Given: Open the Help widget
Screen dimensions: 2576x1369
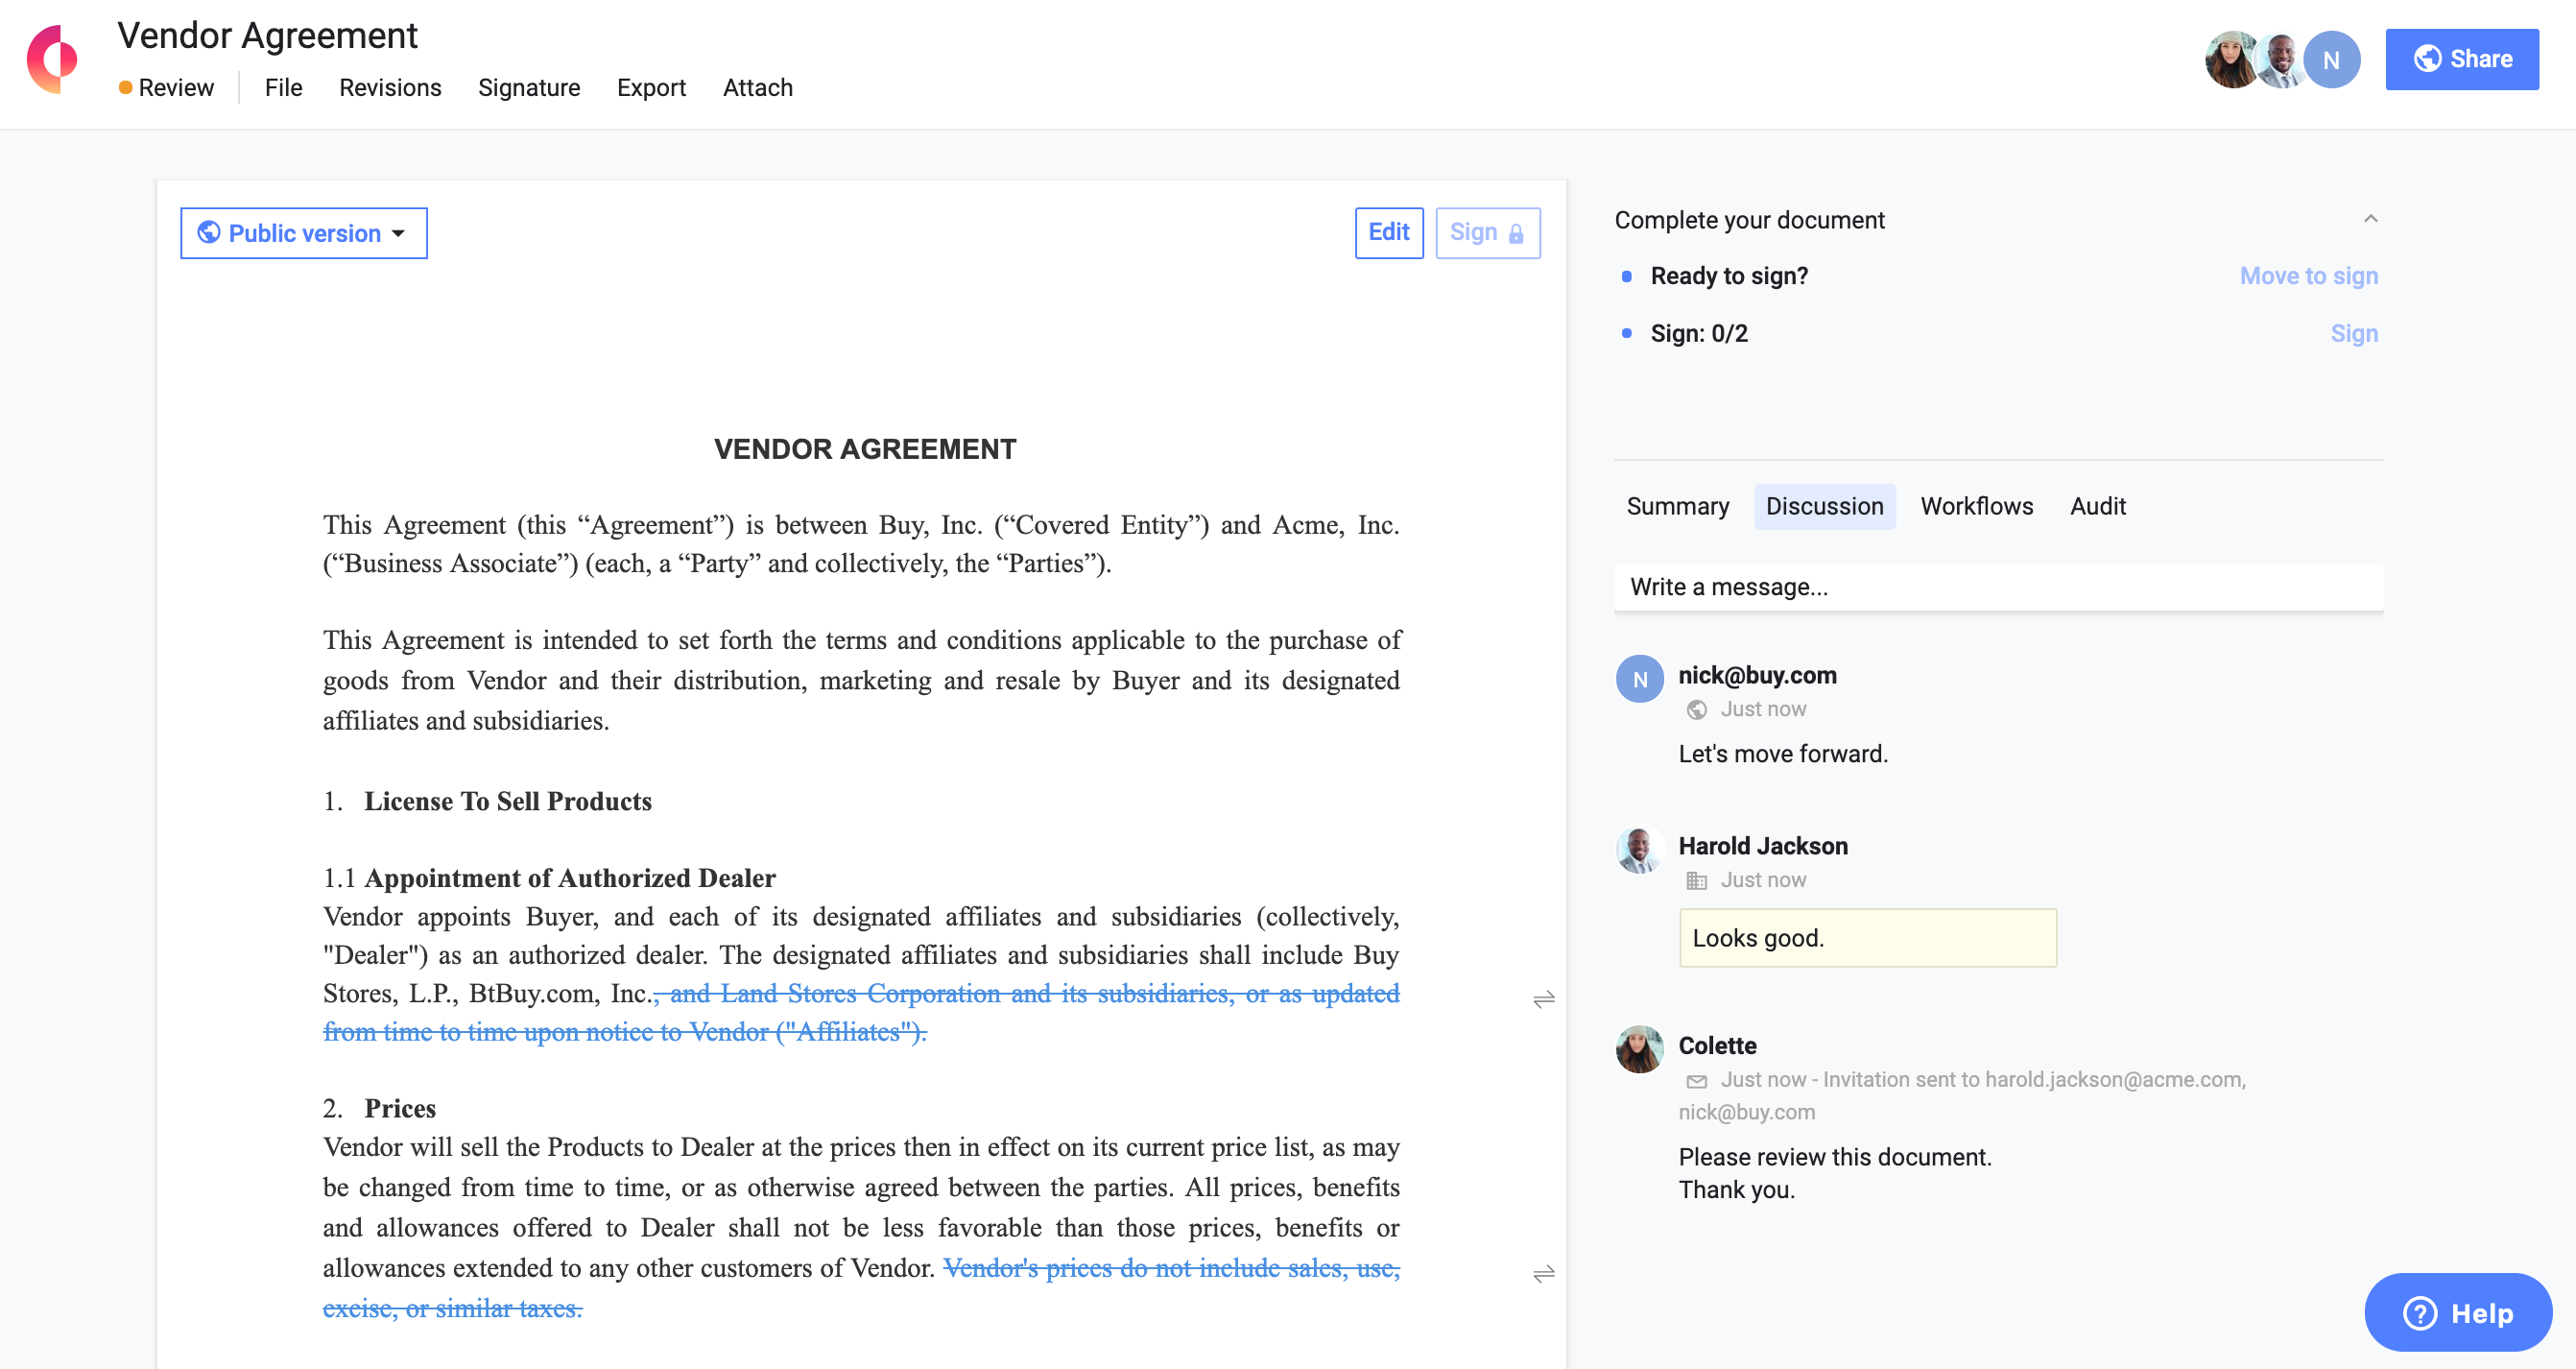Looking at the screenshot, I should pos(2457,1312).
